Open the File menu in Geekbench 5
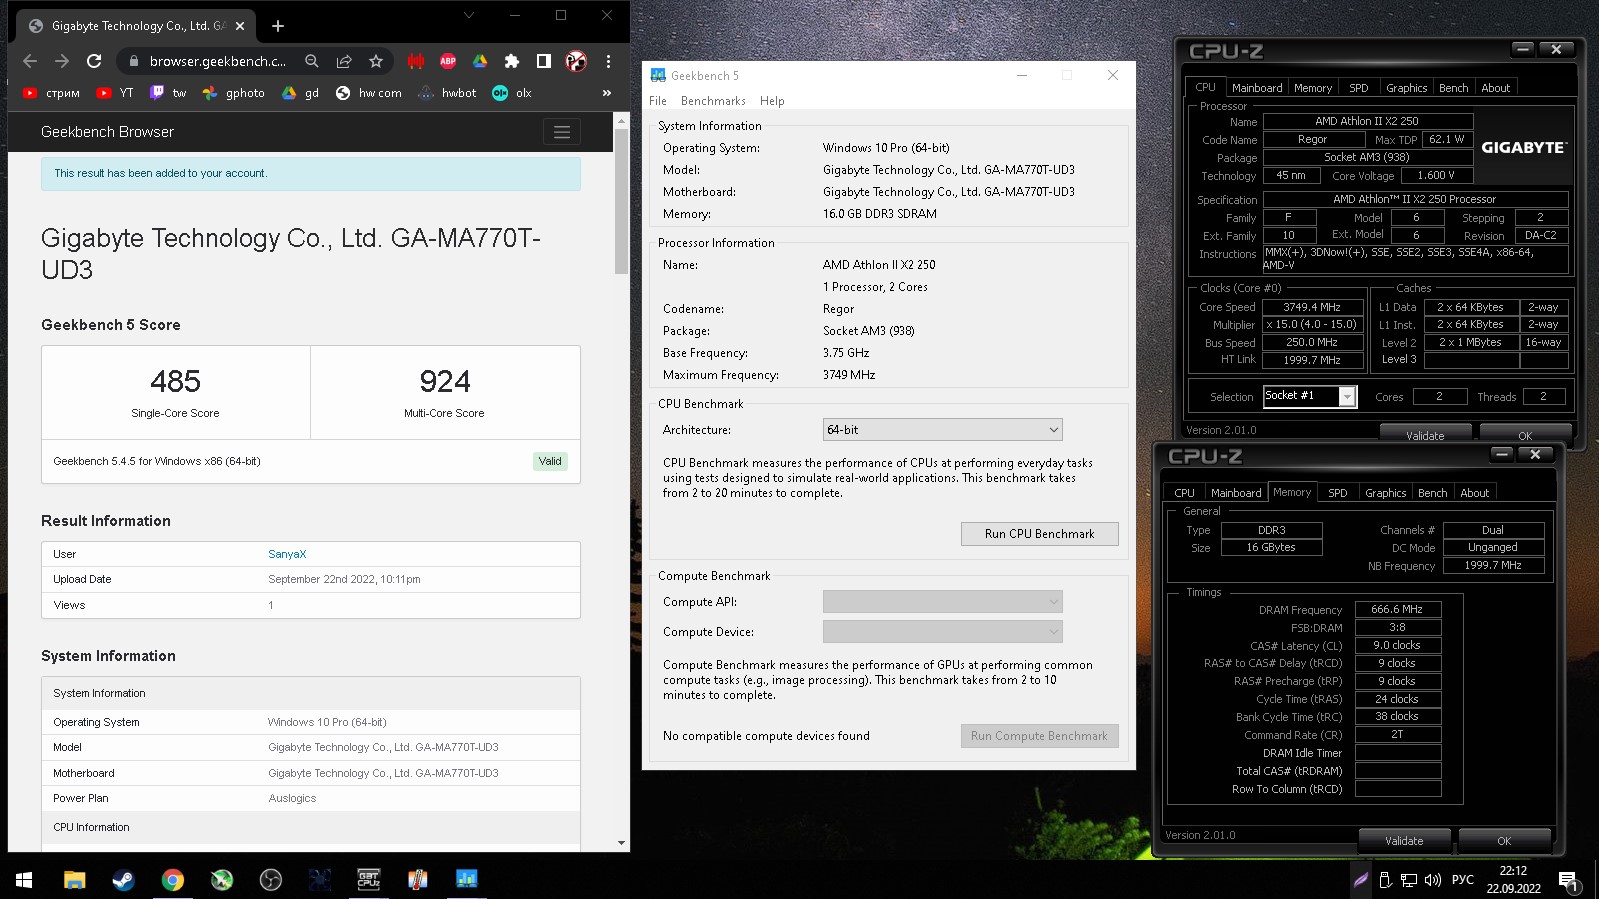 (x=657, y=101)
